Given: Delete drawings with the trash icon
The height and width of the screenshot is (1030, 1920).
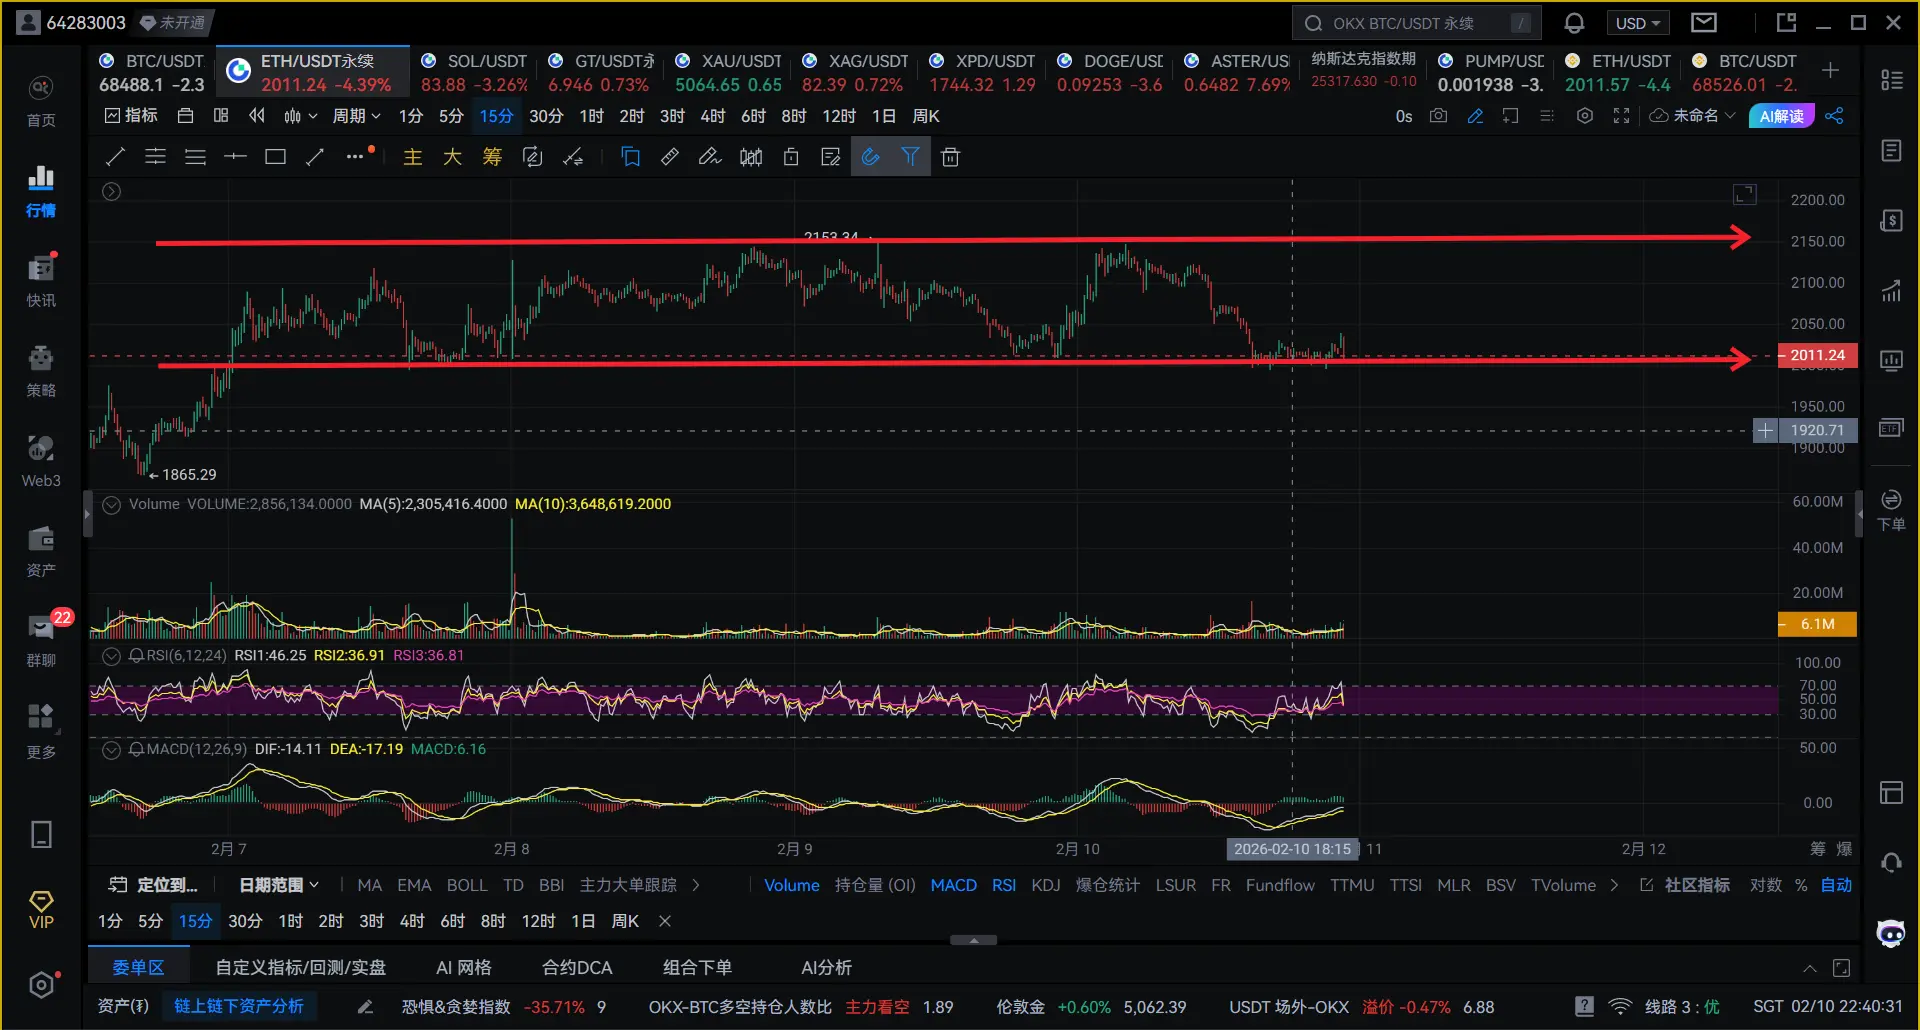Looking at the screenshot, I should point(950,157).
